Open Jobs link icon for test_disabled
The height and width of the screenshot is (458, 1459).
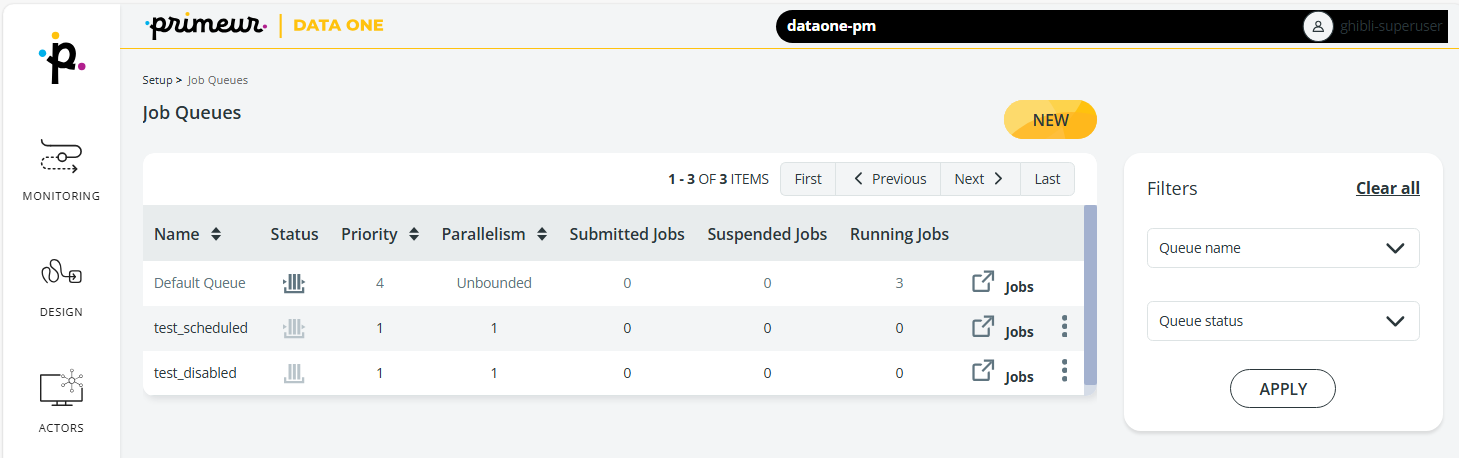coord(983,371)
